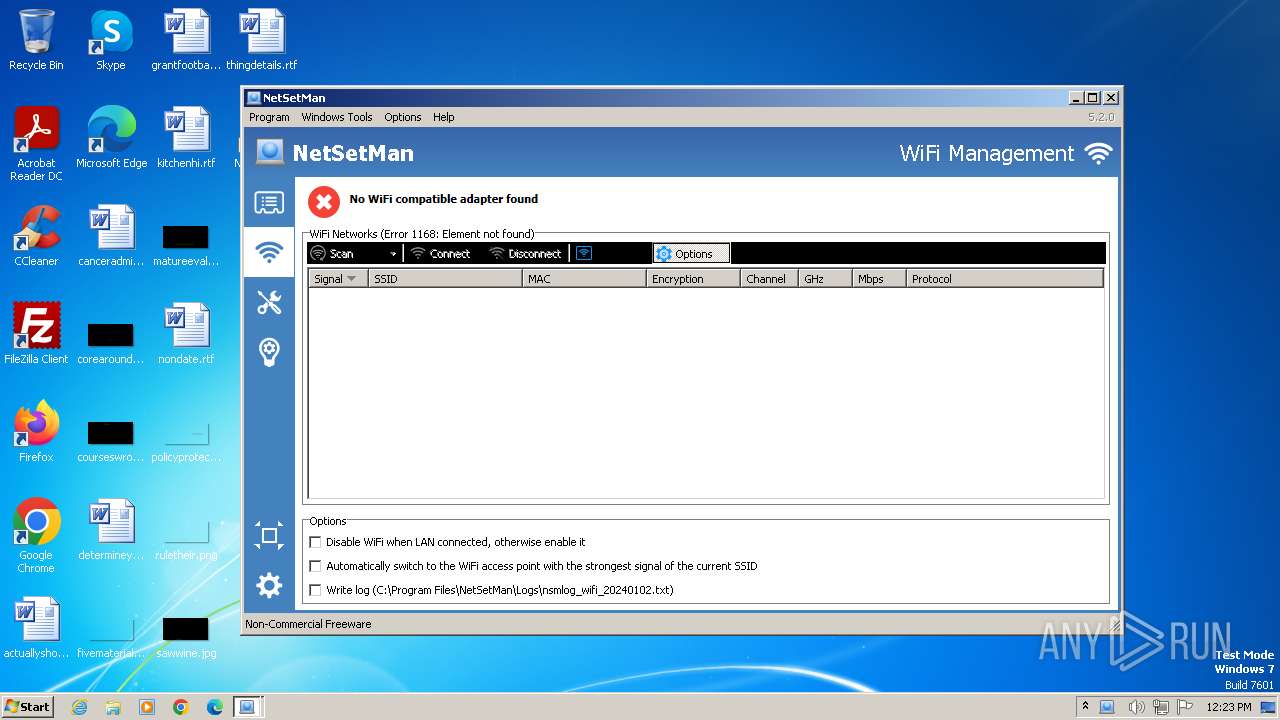1280x720 pixels.
Task: Select the thingdetails.rtf desktop file
Action: (261, 41)
